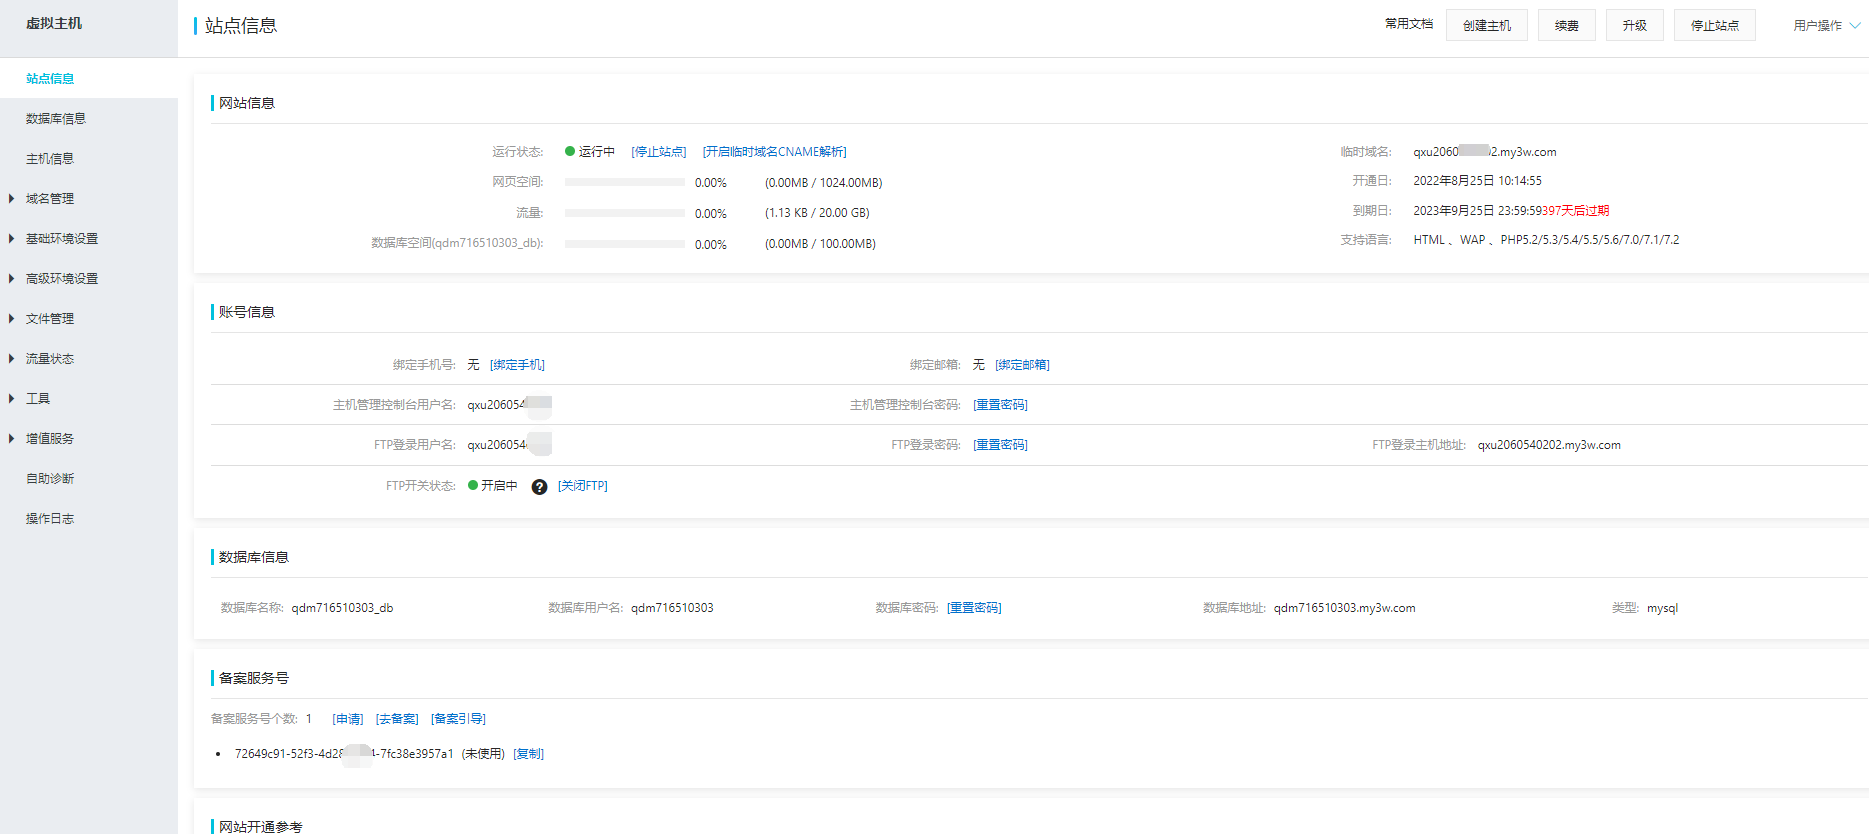This screenshot has width=1869, height=834.
Task: Click 绑定手机 link
Action: 517,365
